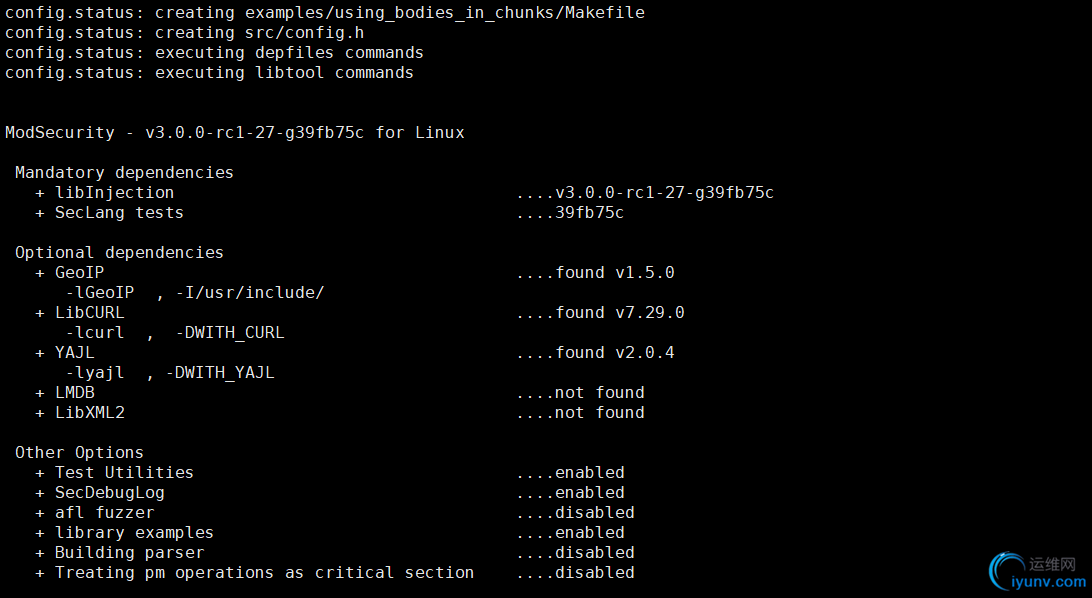The image size is (1092, 598).
Task: Click the iyunv.com watermark link text
Action: [x=1049, y=582]
